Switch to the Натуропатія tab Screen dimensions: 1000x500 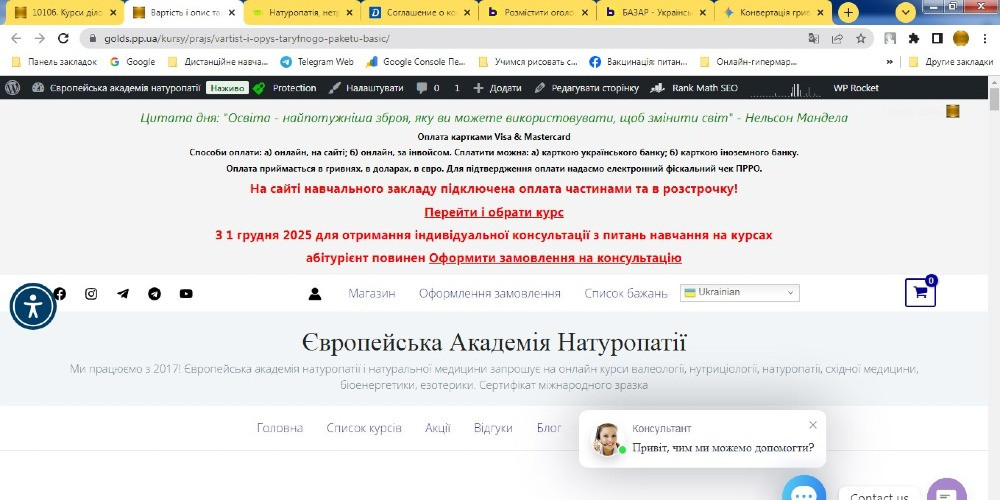pos(300,12)
